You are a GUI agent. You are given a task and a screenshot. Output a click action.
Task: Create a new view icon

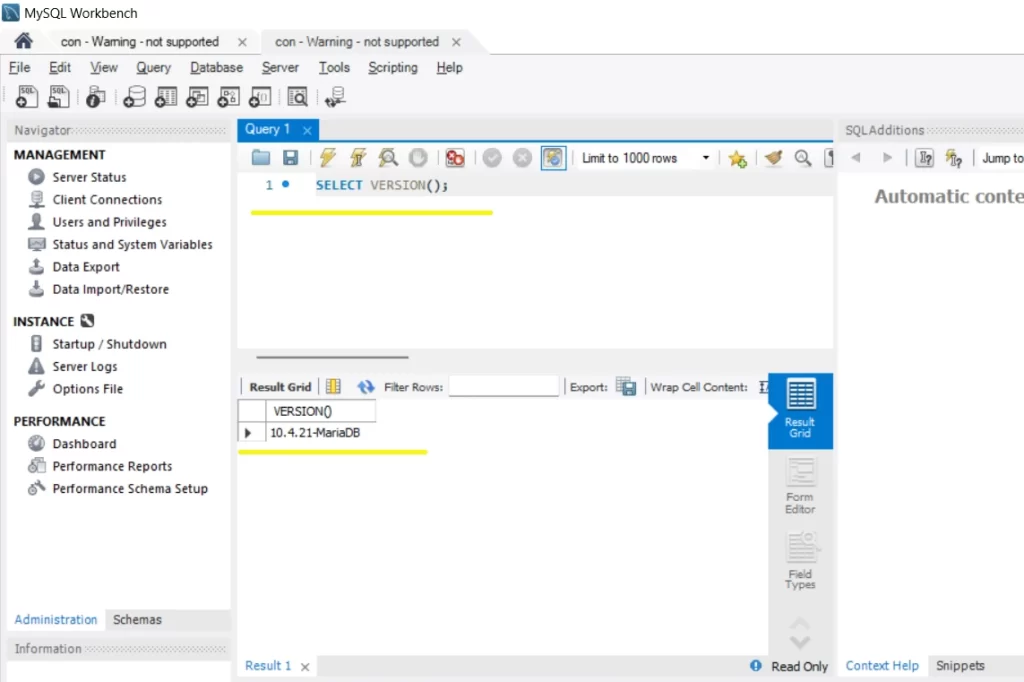[x=197, y=97]
